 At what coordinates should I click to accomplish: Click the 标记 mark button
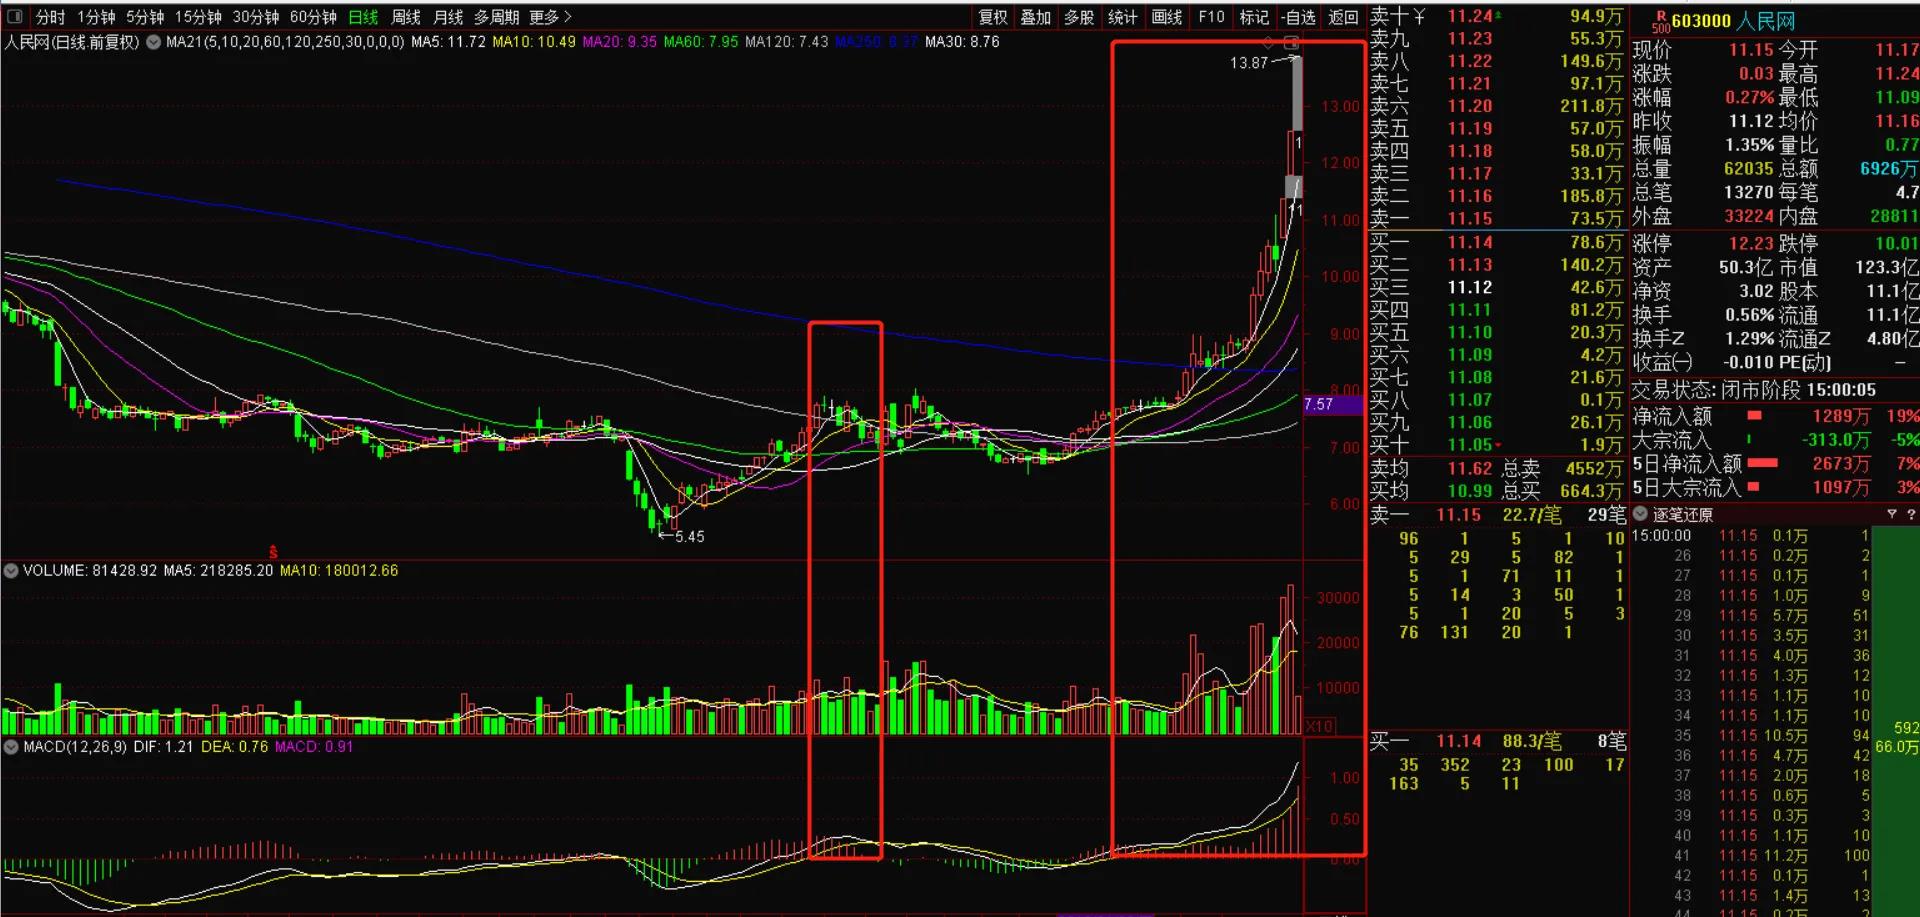(1254, 17)
